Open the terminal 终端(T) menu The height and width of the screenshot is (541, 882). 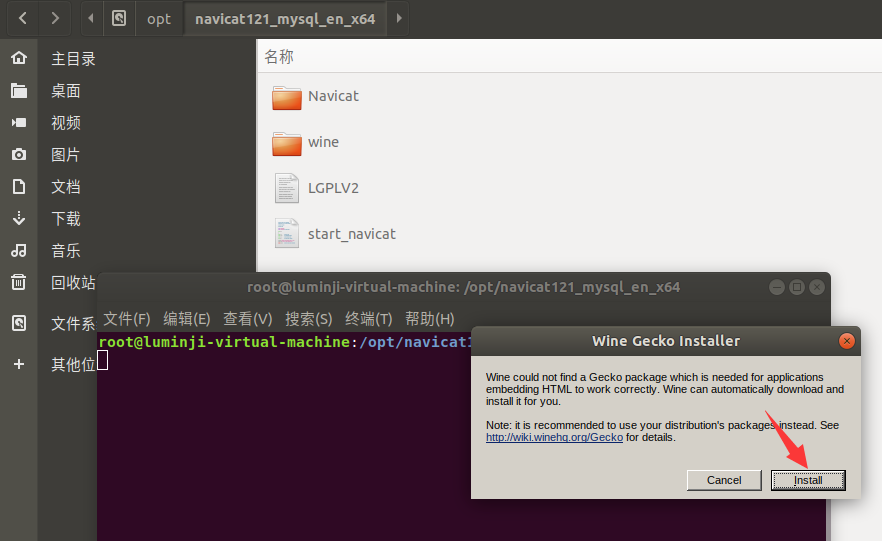(x=368, y=319)
